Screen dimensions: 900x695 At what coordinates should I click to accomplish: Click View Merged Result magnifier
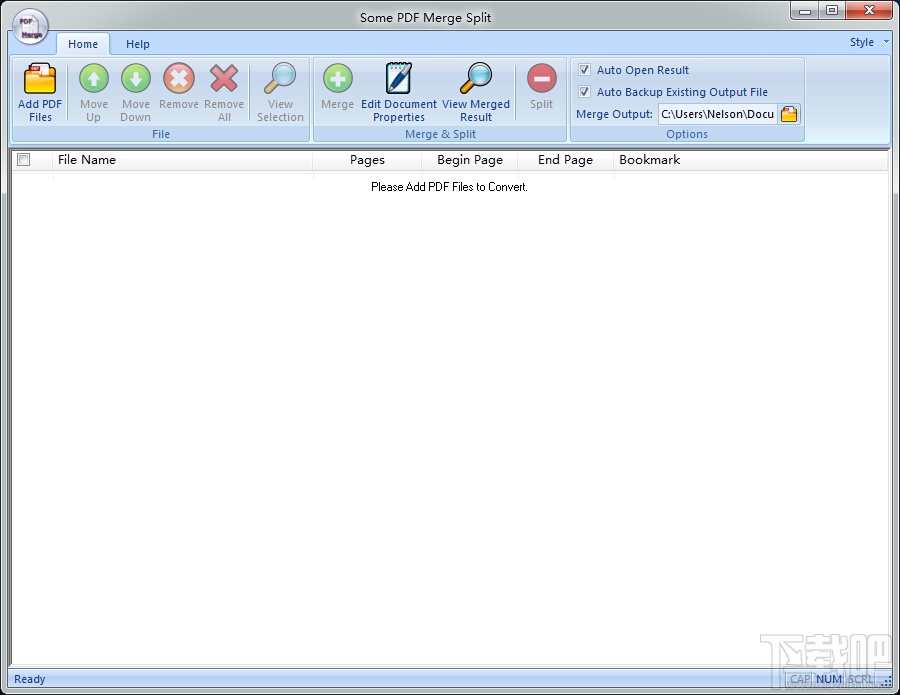point(476,79)
